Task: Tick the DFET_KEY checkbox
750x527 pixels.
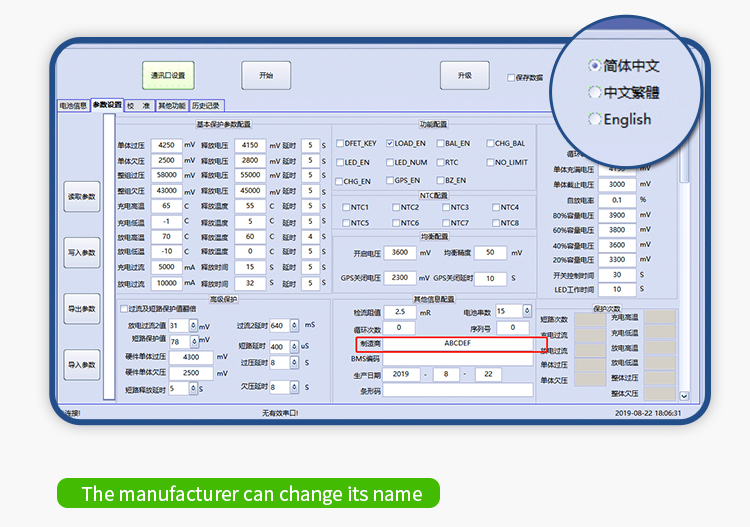Action: coord(340,143)
